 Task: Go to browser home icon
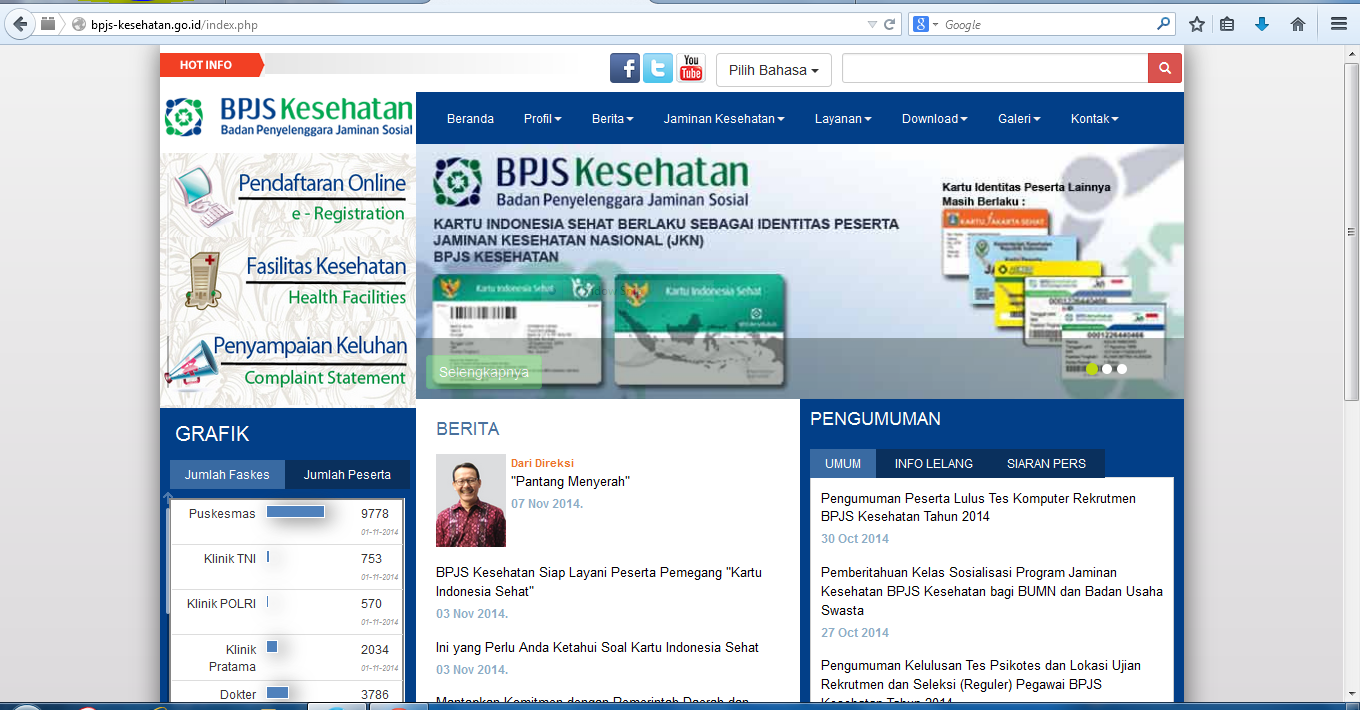point(1298,24)
